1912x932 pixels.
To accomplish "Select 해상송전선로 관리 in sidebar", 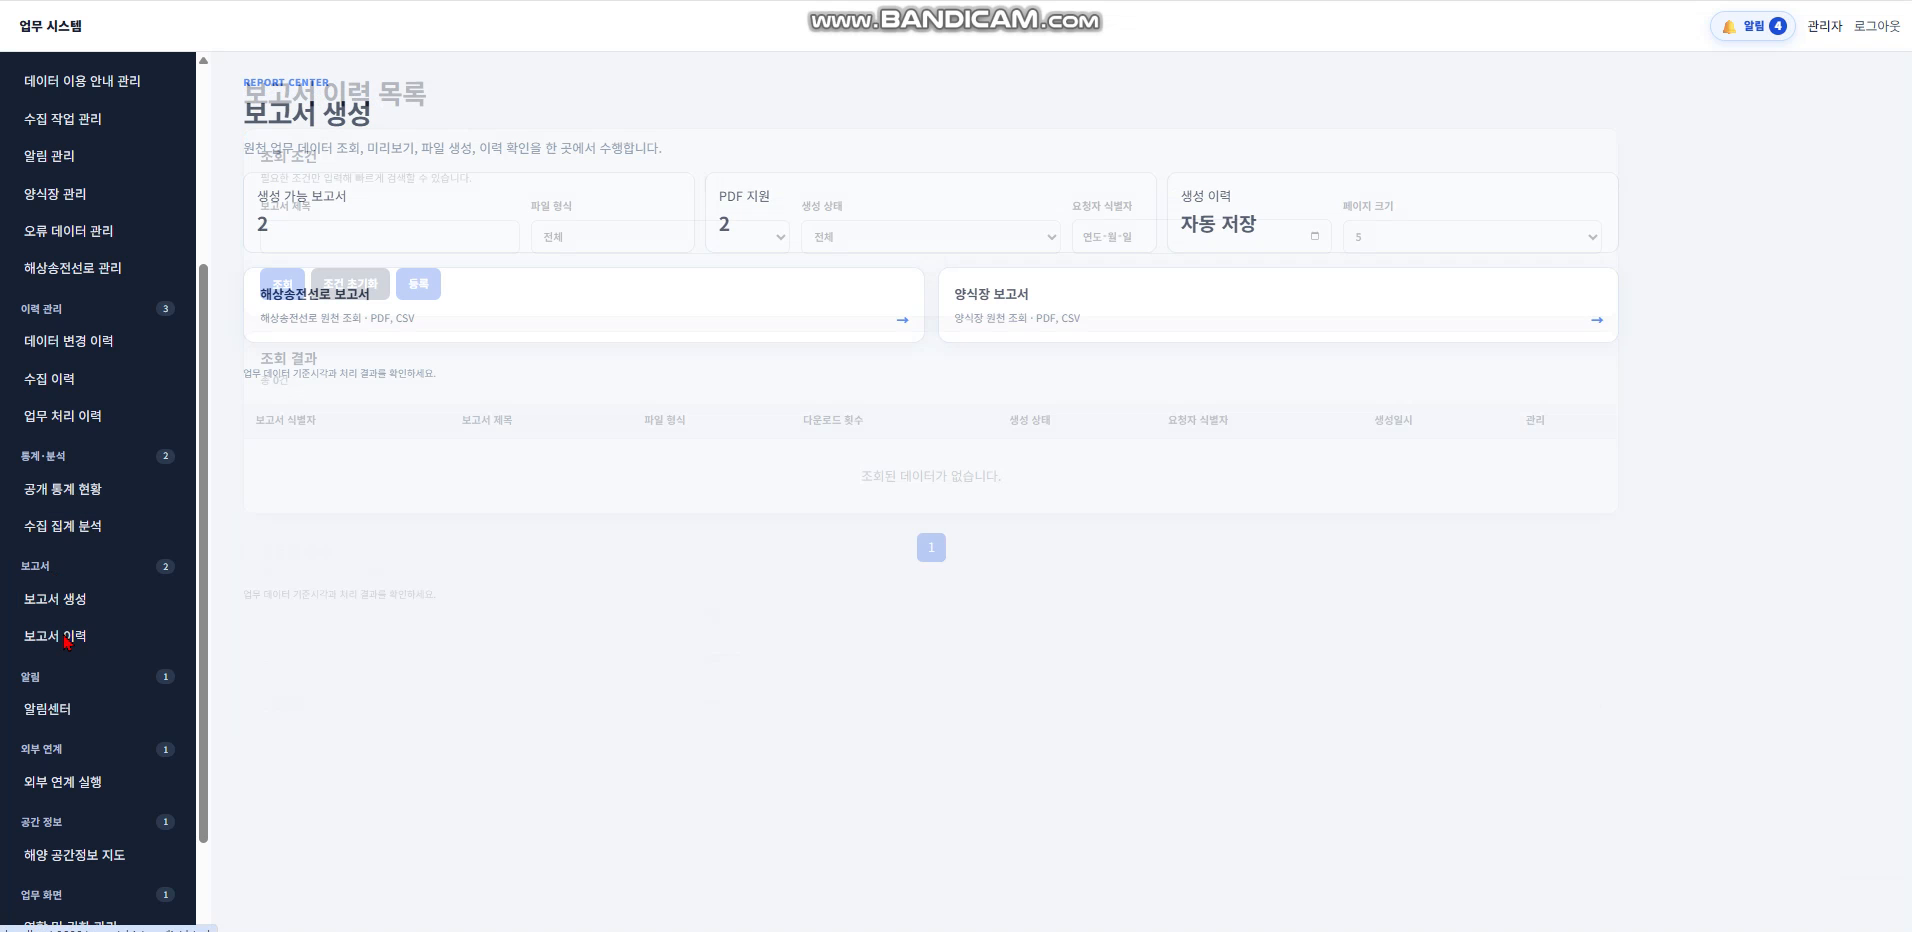I will click(x=72, y=268).
